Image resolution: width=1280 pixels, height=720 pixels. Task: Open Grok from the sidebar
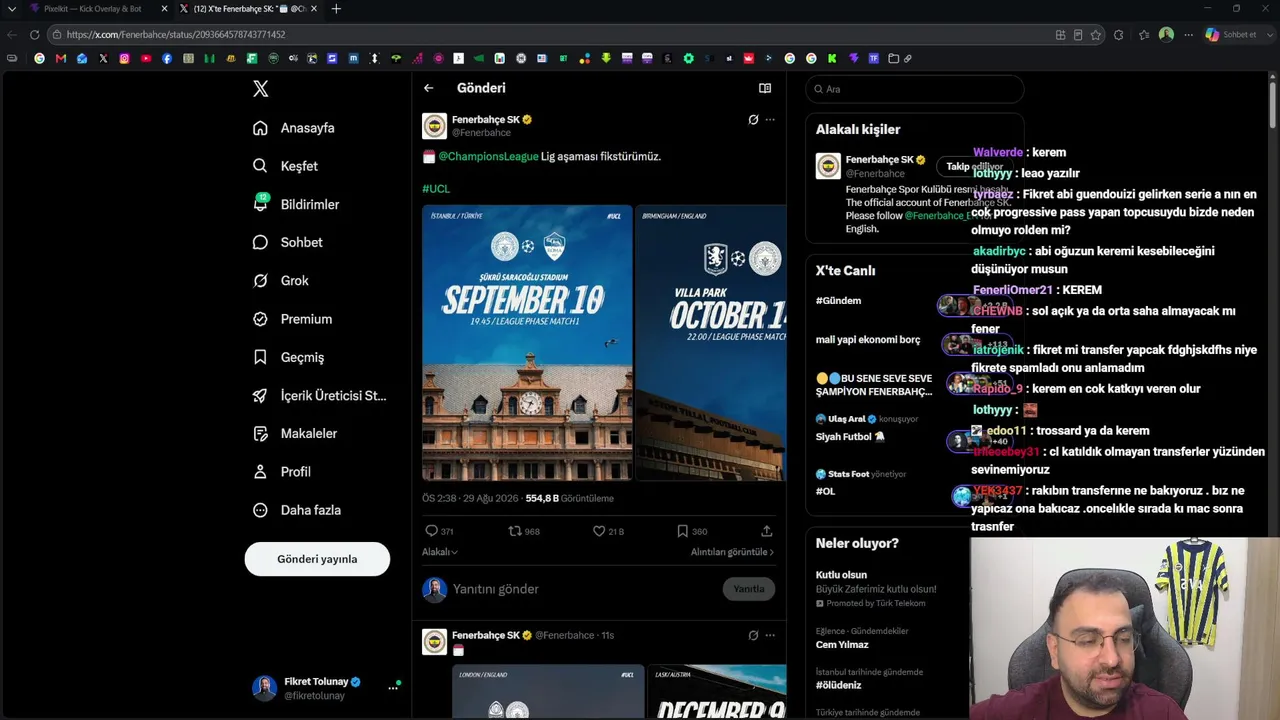pos(280,281)
